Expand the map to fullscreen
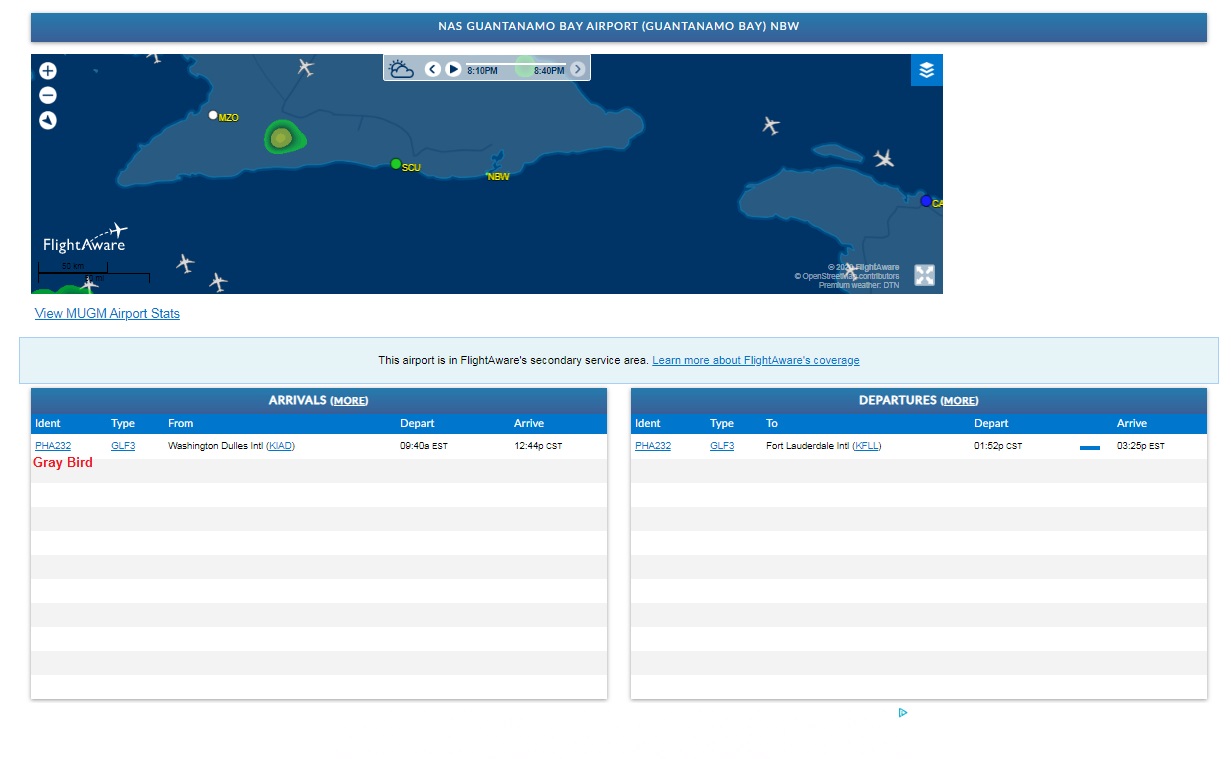This screenshot has height=759, width=1231. (x=925, y=275)
